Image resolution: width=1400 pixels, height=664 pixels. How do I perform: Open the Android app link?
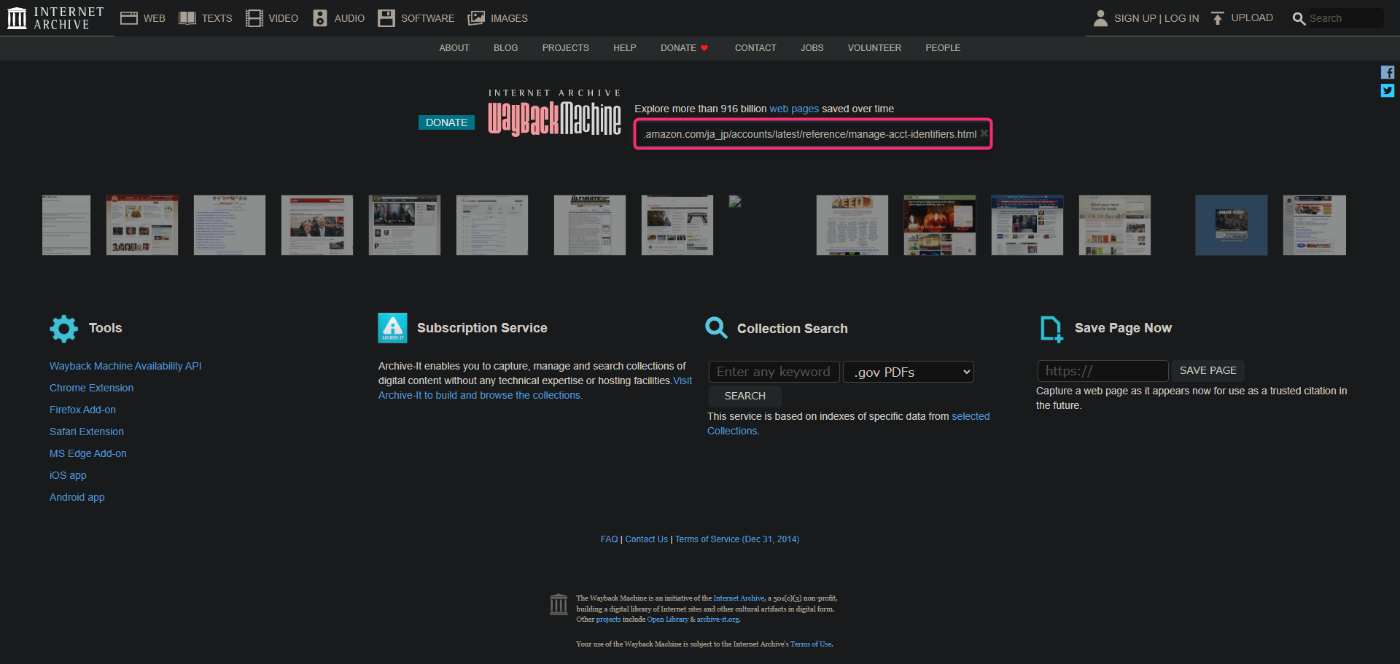tap(77, 498)
